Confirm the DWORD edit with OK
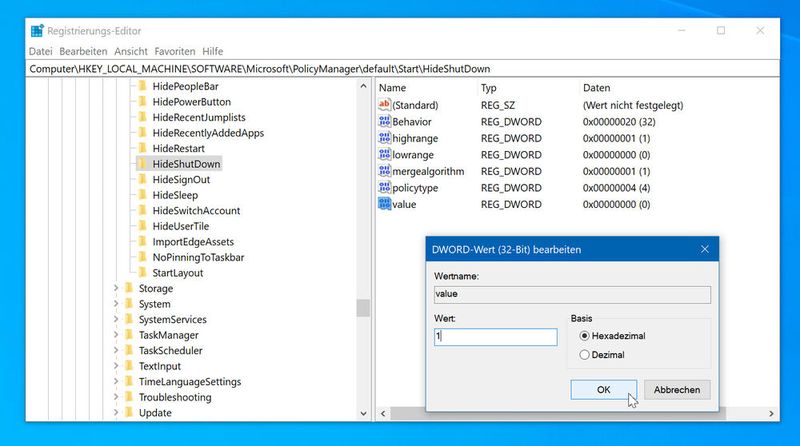The height and width of the screenshot is (446, 800). (x=604, y=389)
